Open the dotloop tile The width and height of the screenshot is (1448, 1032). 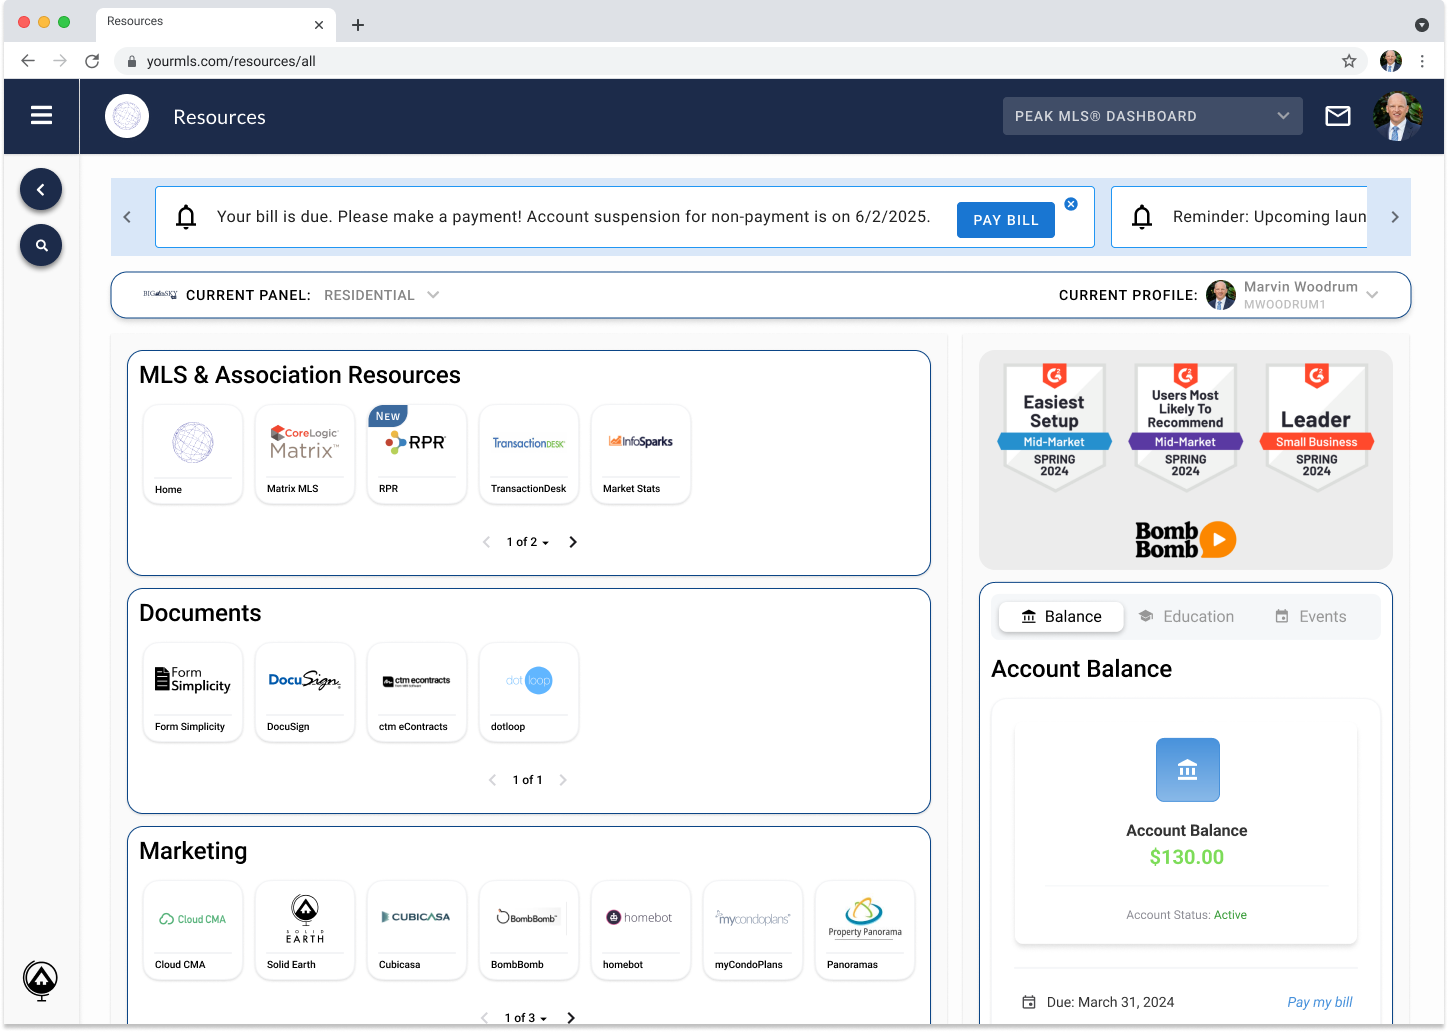pyautogui.click(x=529, y=692)
